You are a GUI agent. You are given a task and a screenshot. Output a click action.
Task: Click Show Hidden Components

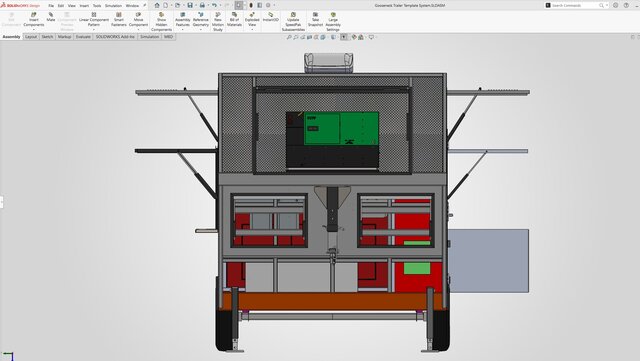(x=162, y=22)
